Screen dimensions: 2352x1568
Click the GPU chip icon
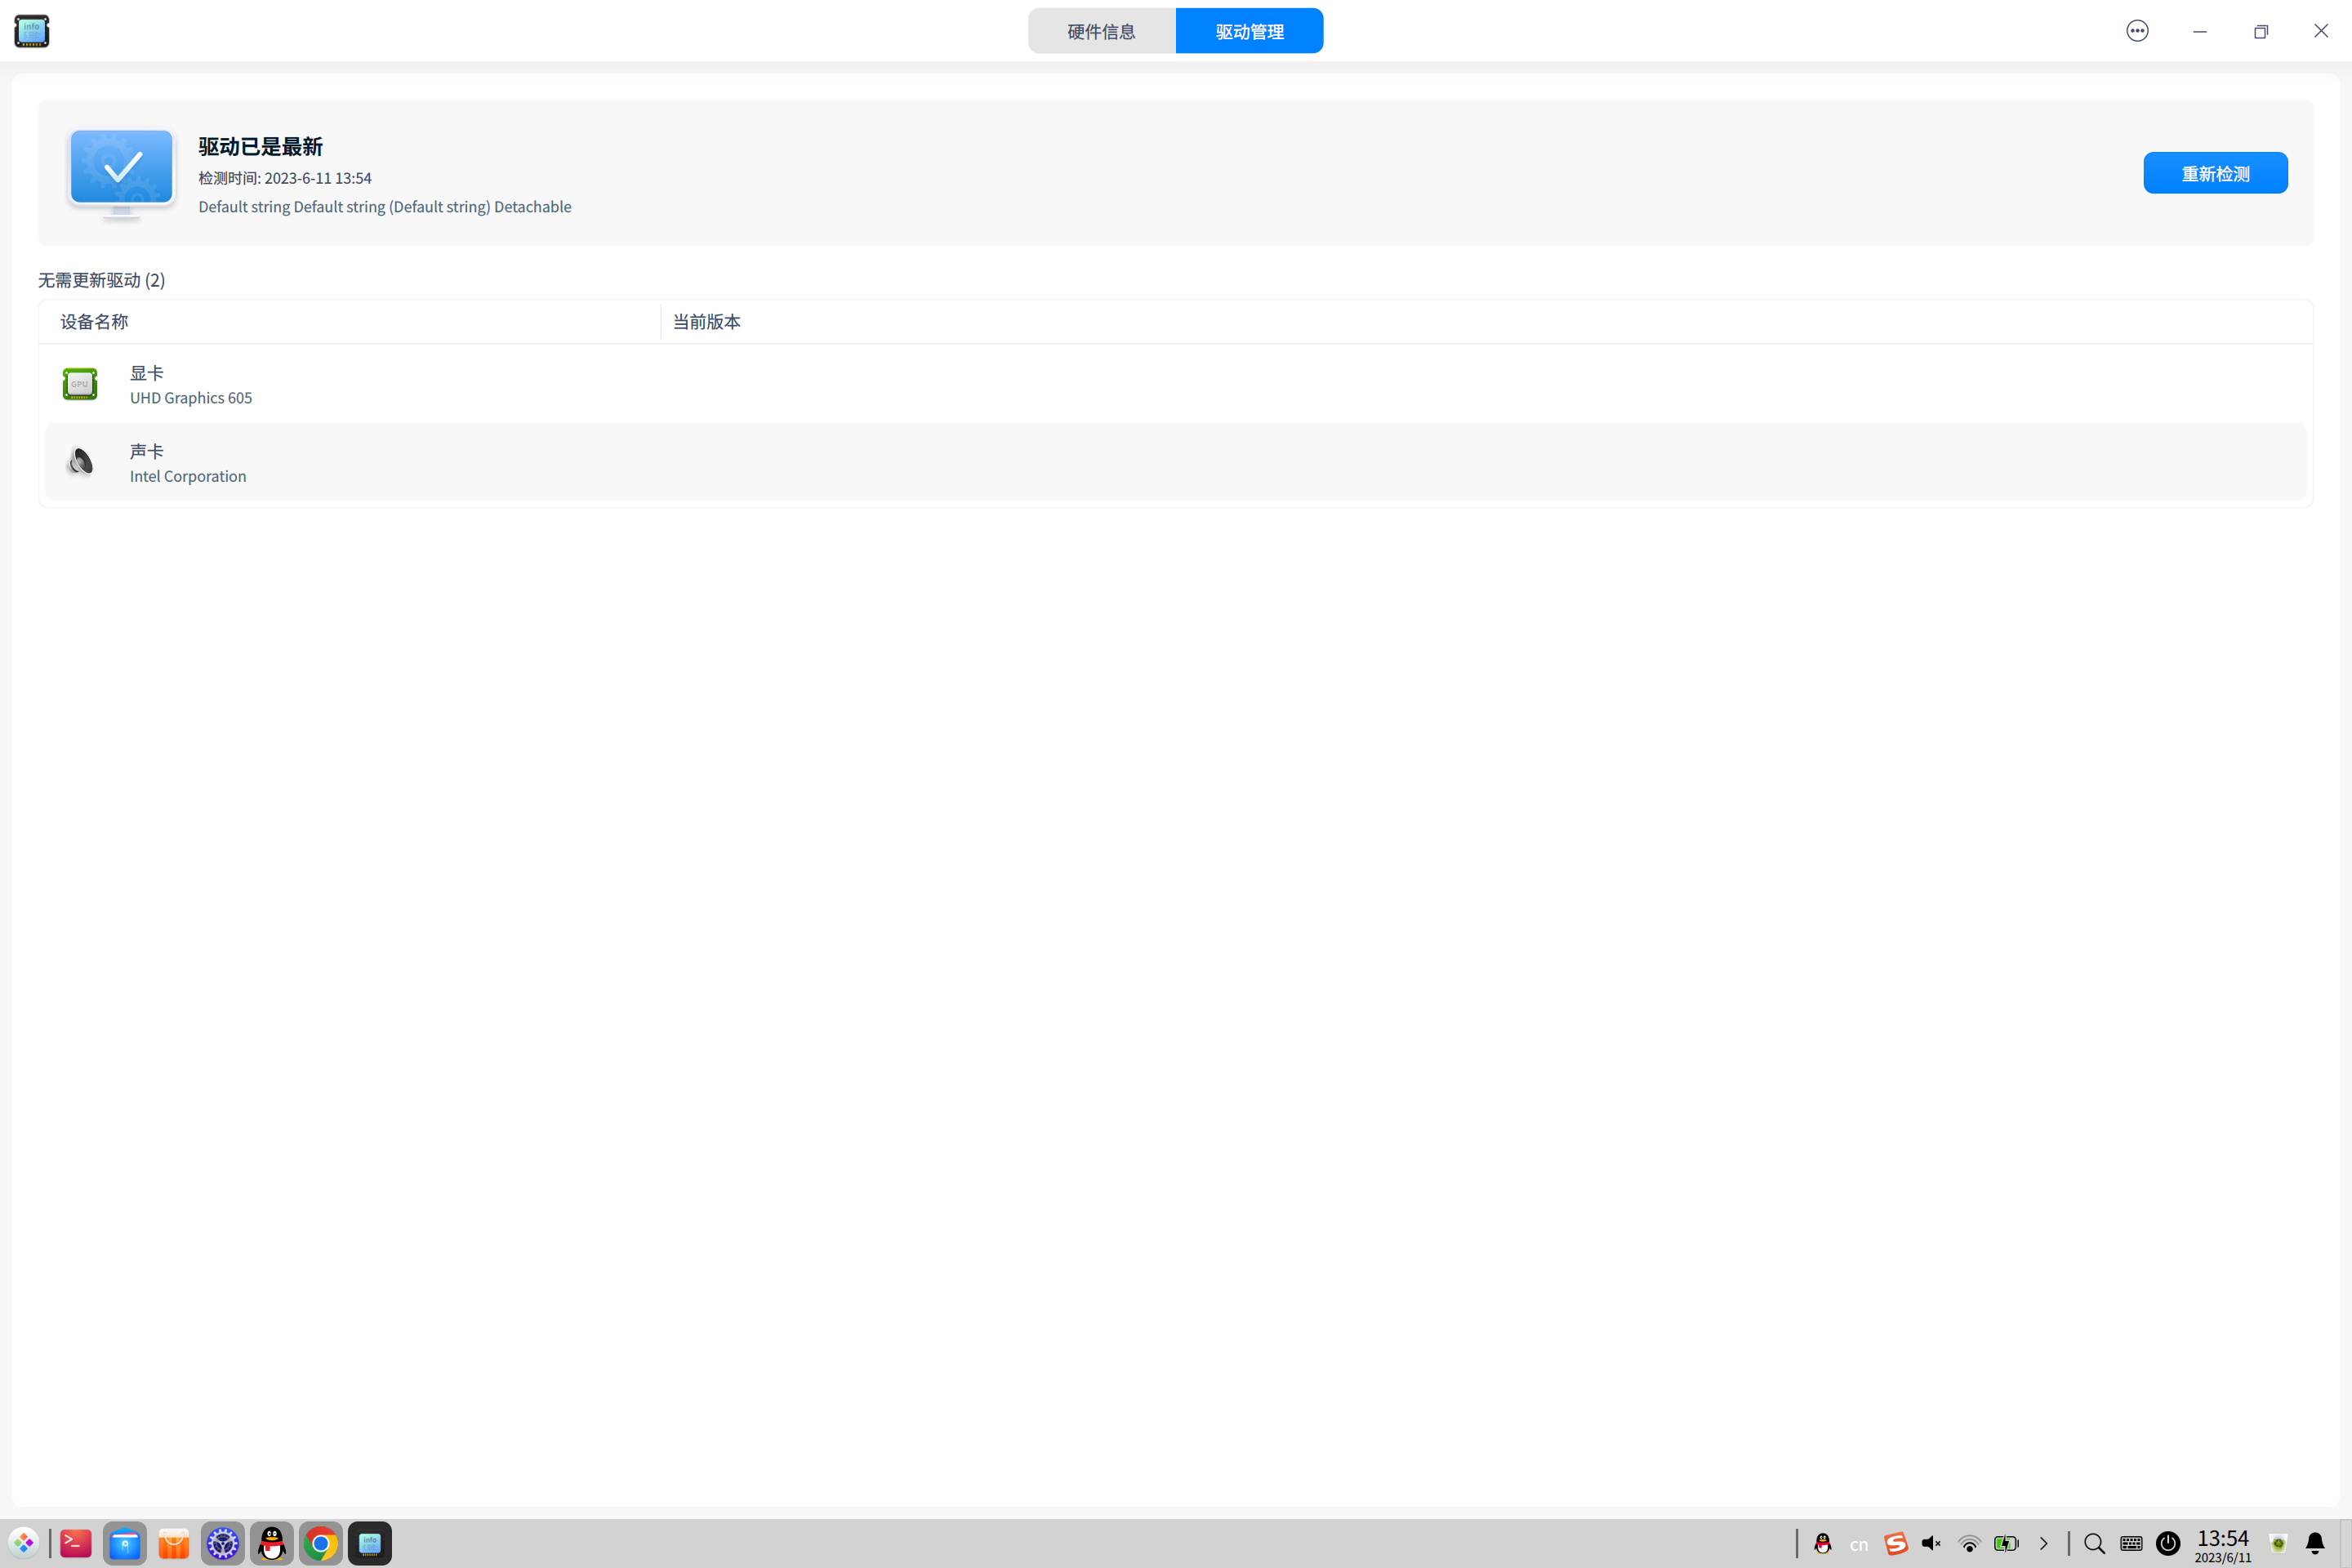pos(80,384)
